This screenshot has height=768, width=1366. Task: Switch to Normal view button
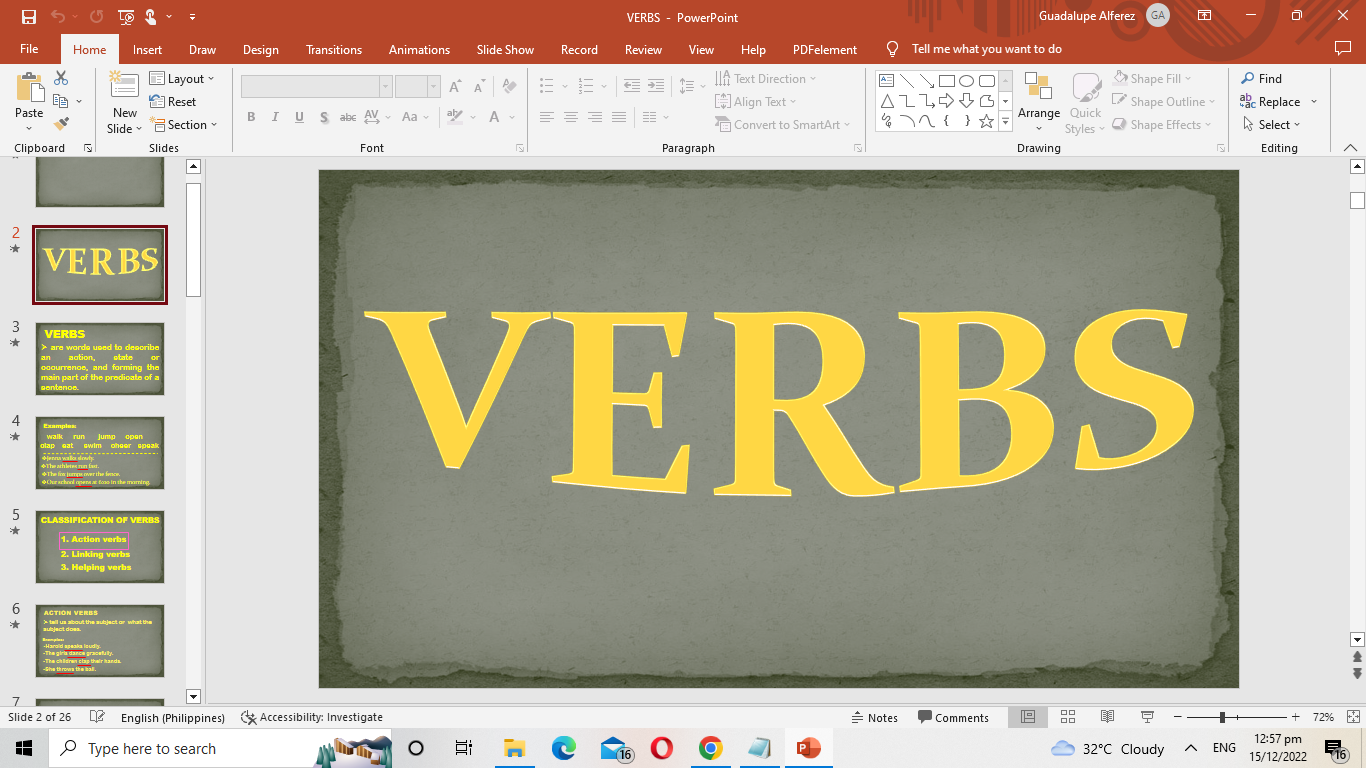point(1027,717)
